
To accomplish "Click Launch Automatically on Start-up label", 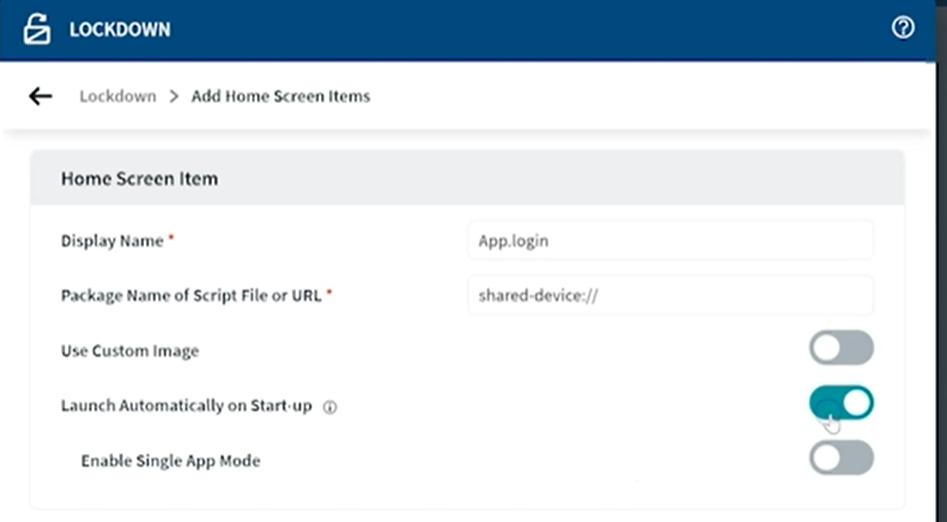I will pyautogui.click(x=186, y=406).
